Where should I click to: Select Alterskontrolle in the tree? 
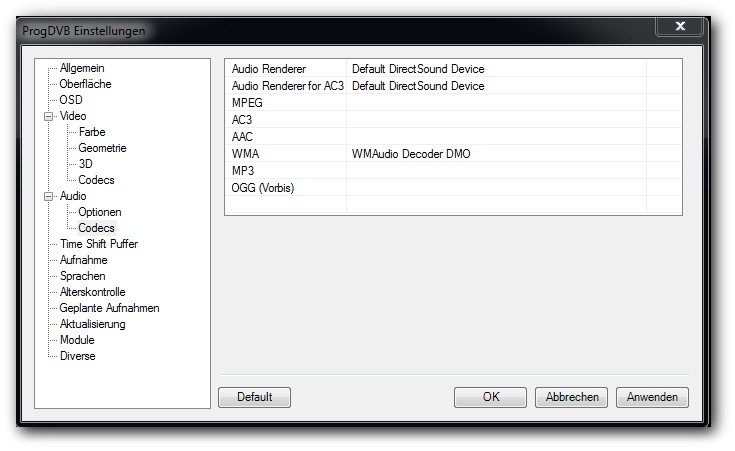point(92,292)
